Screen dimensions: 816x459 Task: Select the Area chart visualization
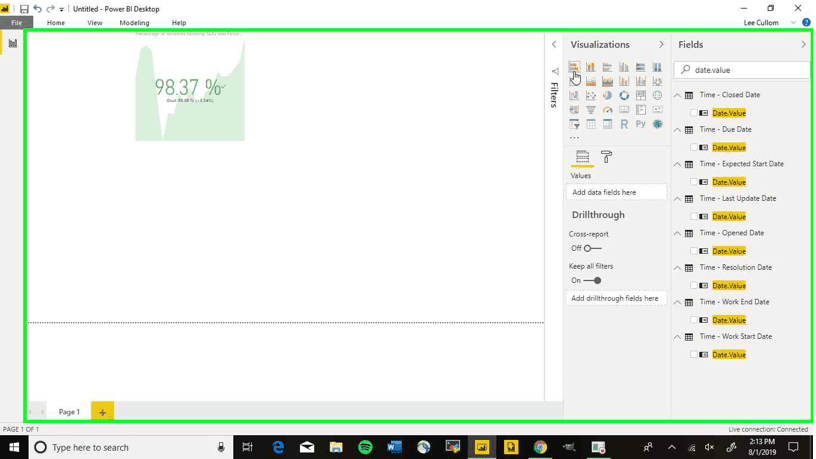[x=591, y=81]
